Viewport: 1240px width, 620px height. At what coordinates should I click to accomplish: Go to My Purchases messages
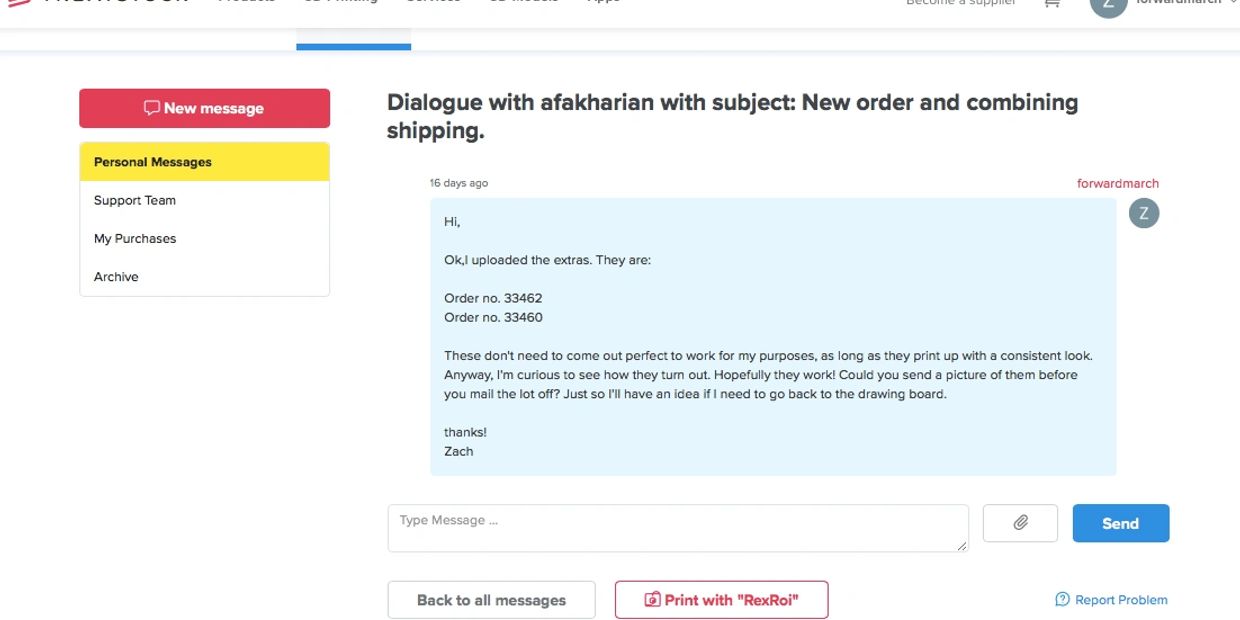tap(135, 238)
